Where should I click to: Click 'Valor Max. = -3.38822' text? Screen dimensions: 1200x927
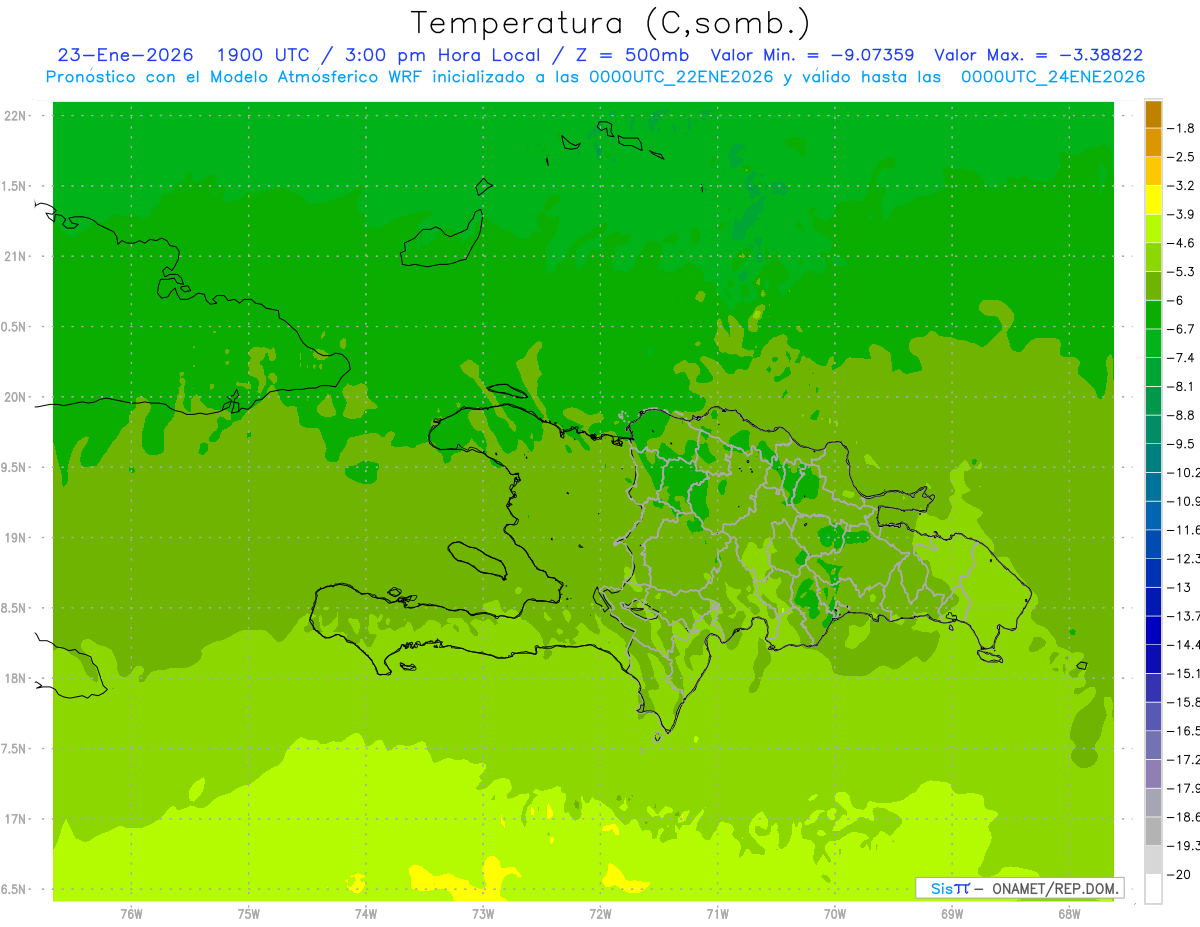[x=1038, y=55]
